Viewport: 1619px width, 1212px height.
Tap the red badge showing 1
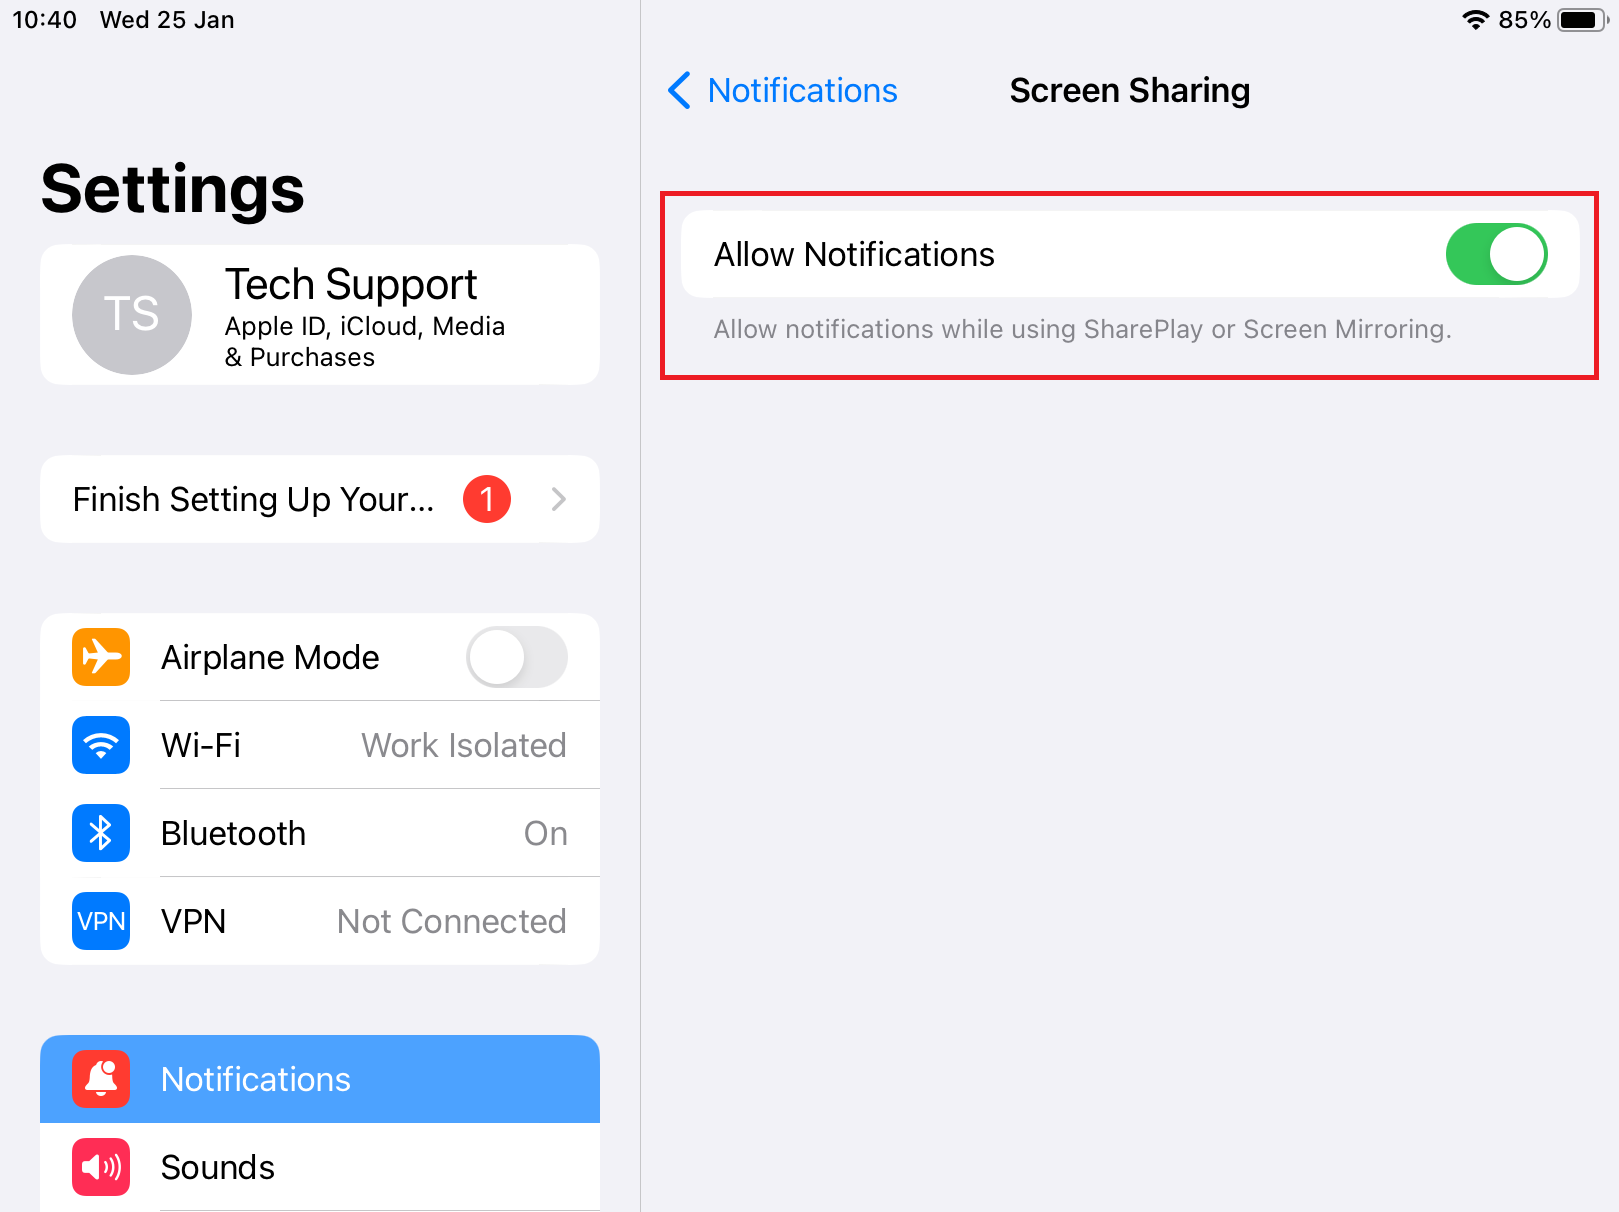tap(487, 499)
